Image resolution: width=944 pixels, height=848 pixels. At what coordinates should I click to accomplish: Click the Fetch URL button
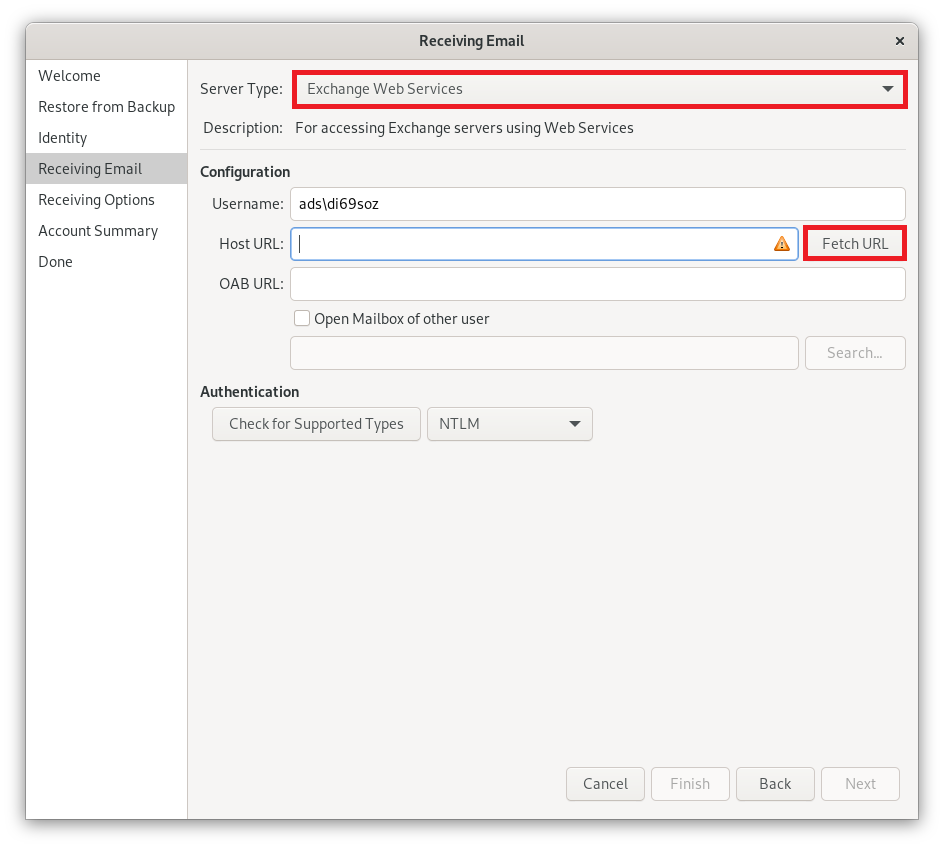pyautogui.click(x=854, y=243)
